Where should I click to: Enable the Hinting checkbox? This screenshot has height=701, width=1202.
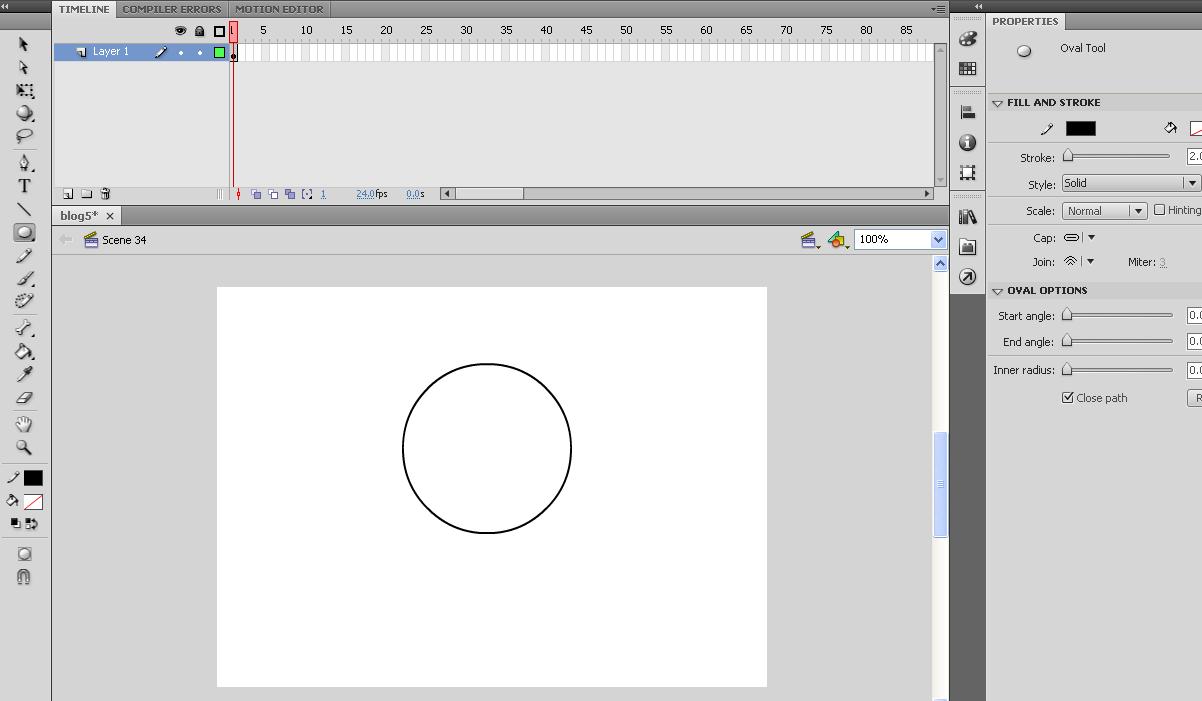(x=1160, y=210)
